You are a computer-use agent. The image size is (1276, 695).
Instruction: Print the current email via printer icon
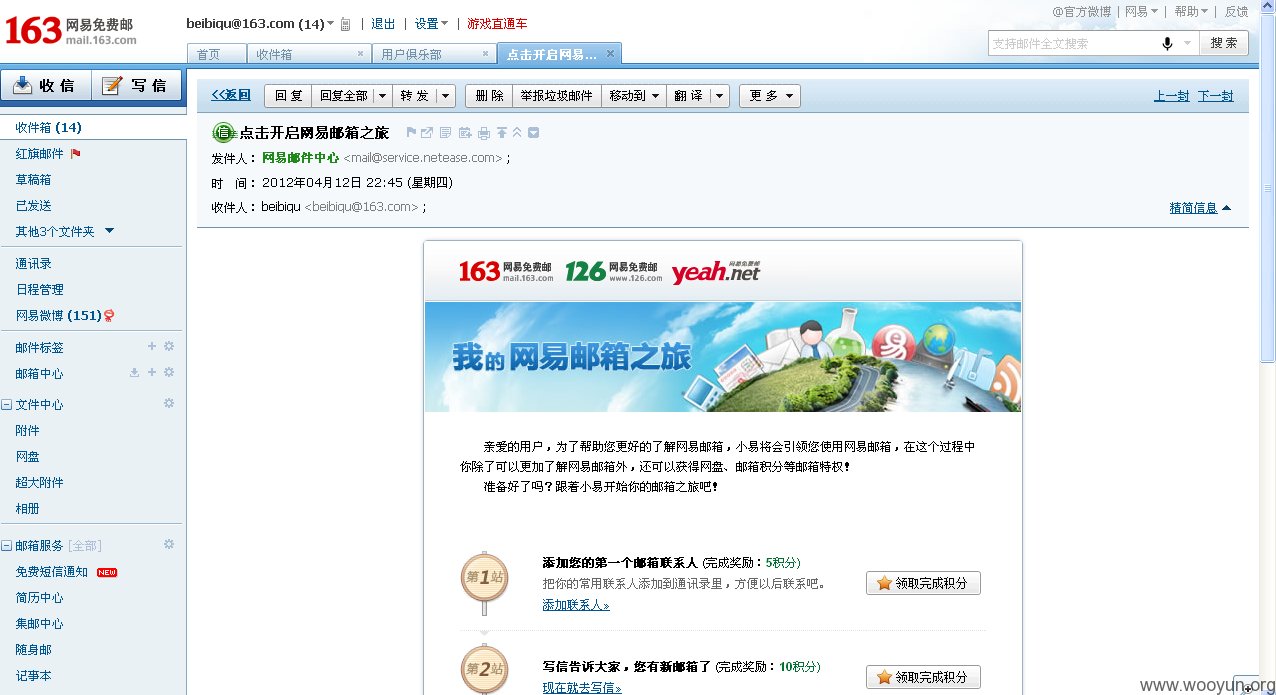pyautogui.click(x=484, y=132)
